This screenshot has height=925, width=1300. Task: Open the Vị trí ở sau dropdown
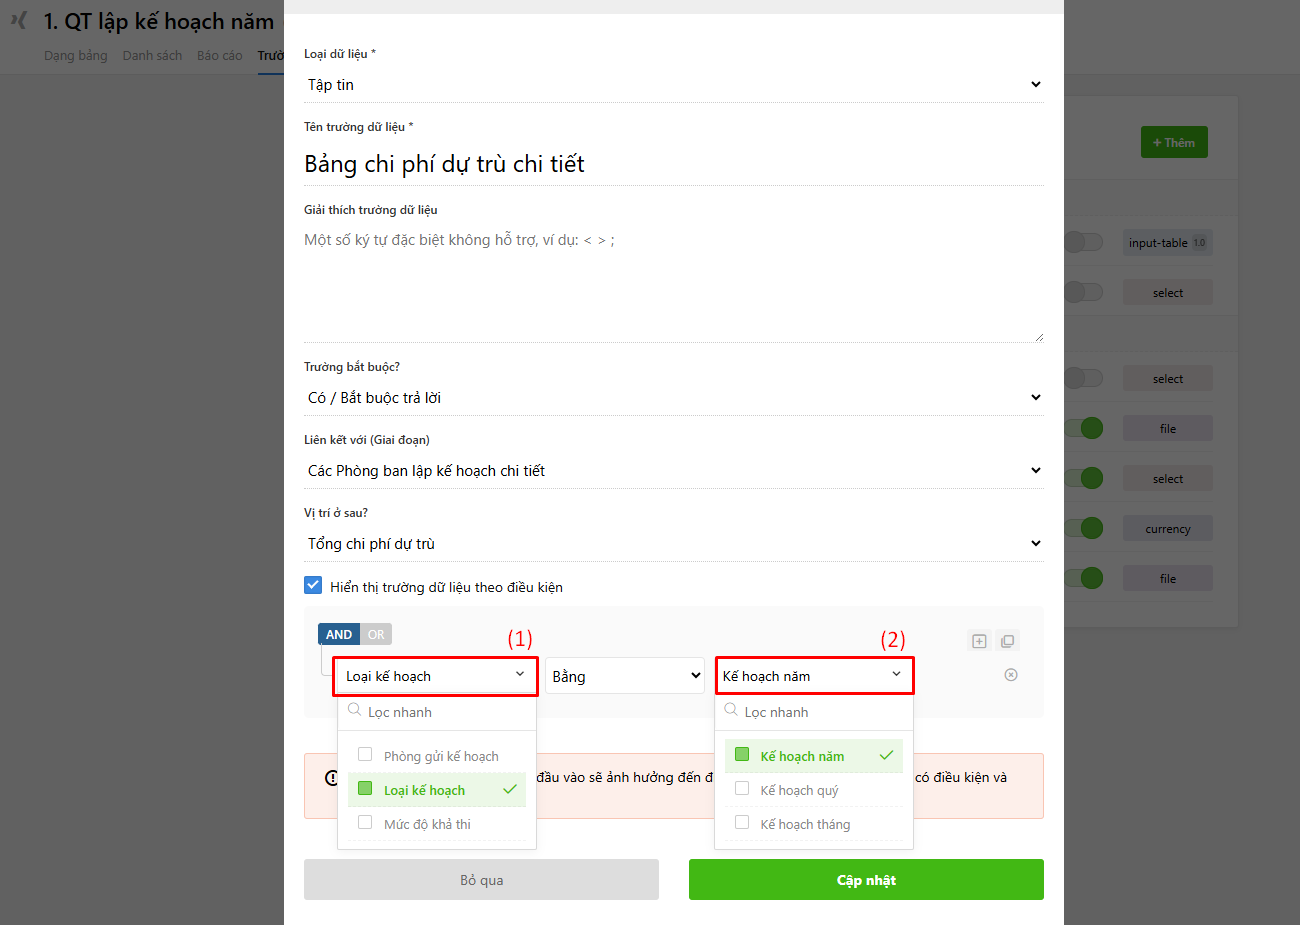[674, 544]
